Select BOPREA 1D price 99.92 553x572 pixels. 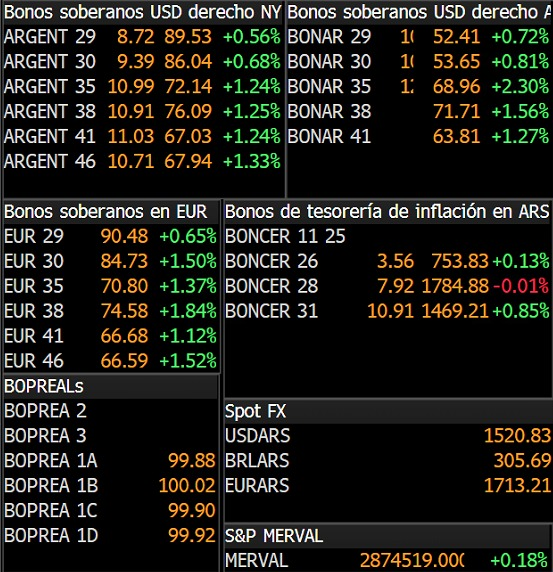click(x=192, y=535)
